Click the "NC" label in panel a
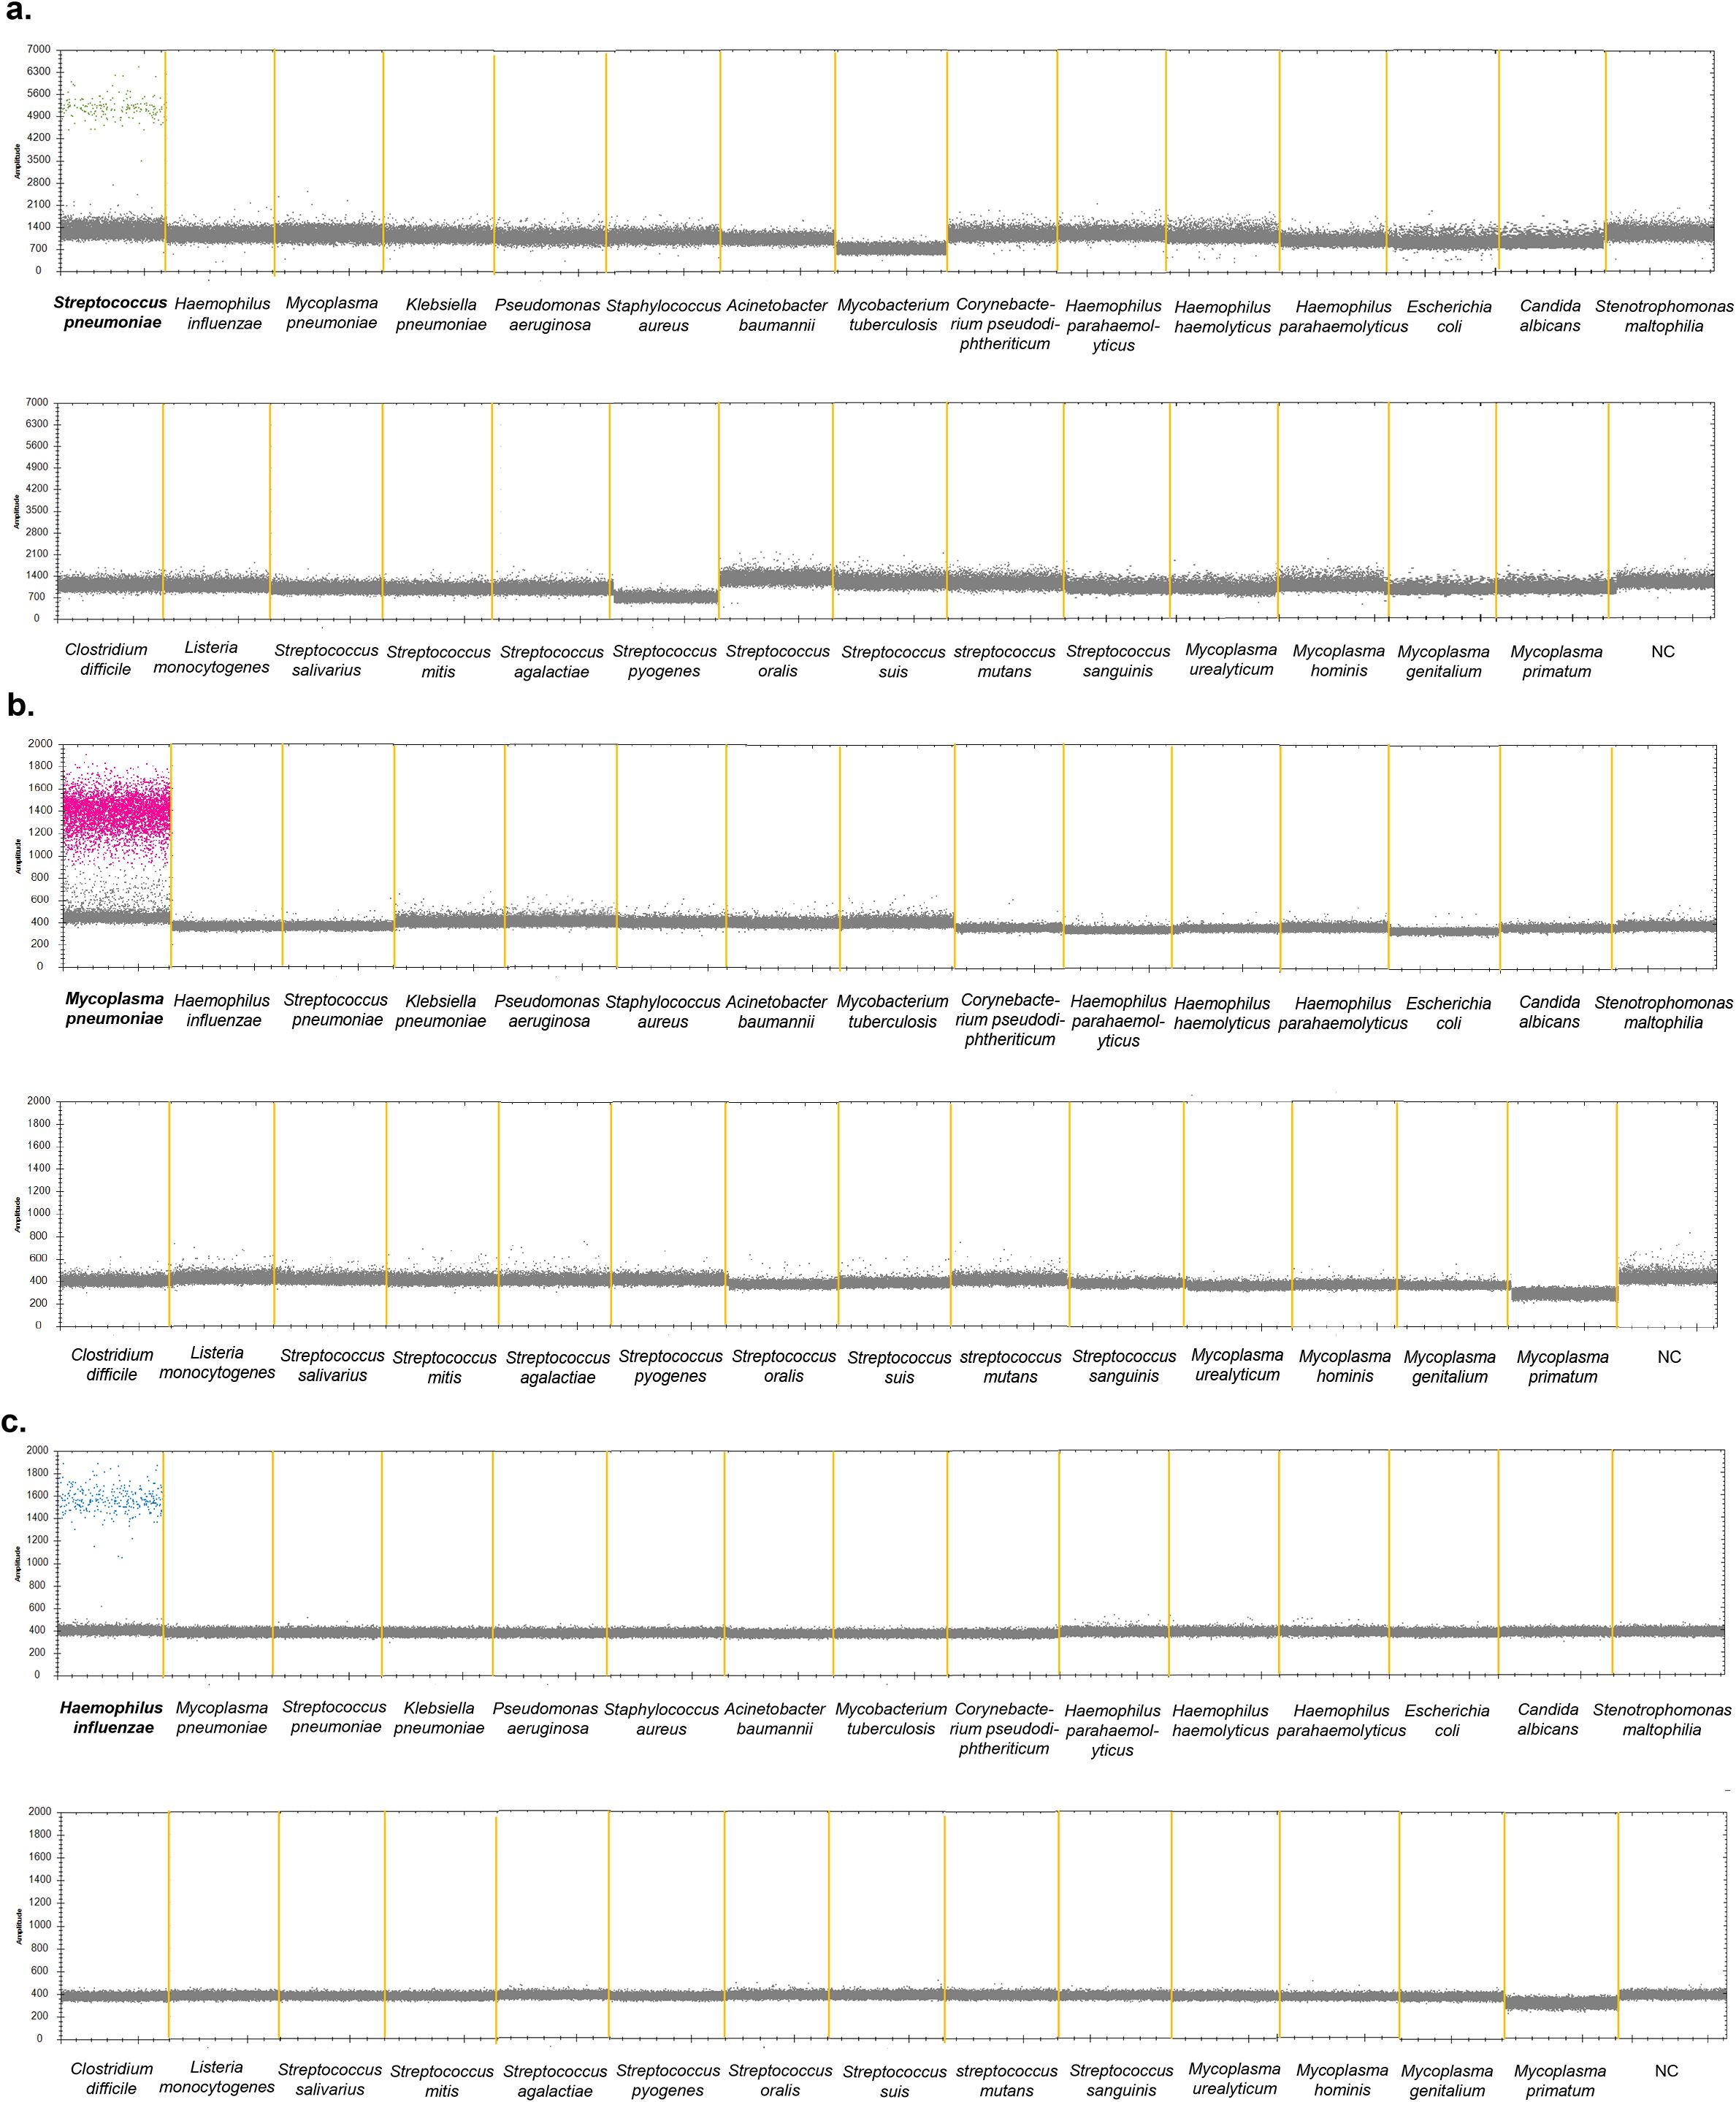Viewport: 1736px width, 2102px height. click(x=1662, y=652)
